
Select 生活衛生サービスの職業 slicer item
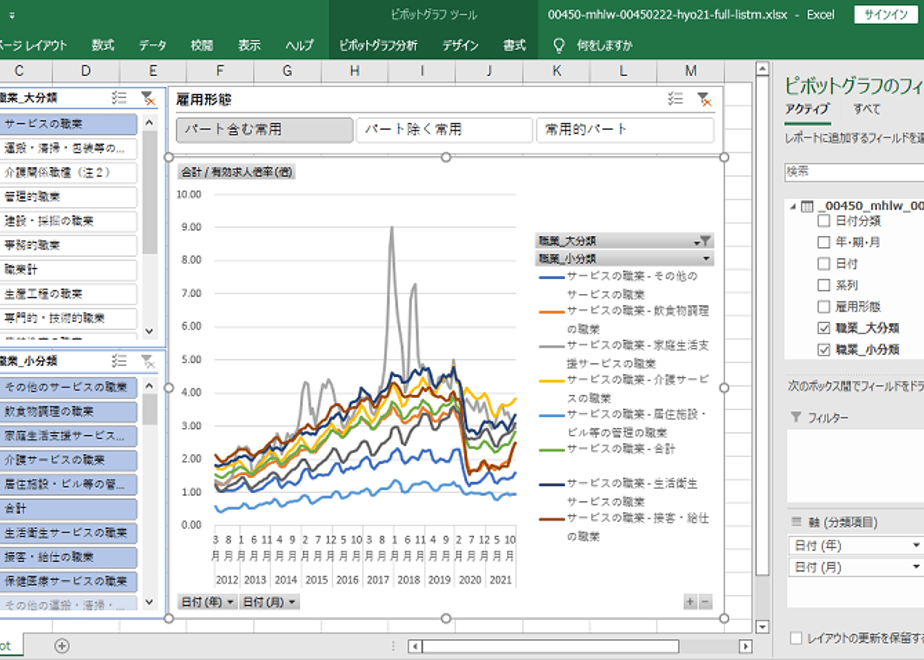(68, 533)
